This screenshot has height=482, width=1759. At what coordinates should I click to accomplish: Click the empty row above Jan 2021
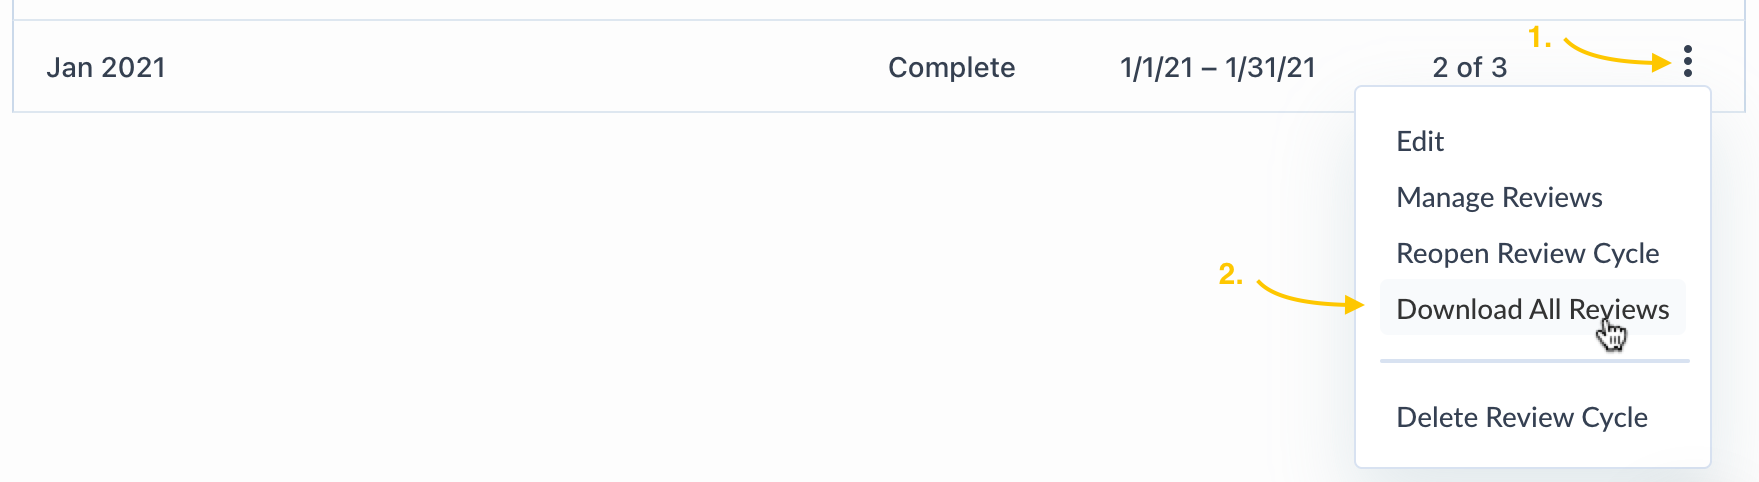tap(800, 9)
